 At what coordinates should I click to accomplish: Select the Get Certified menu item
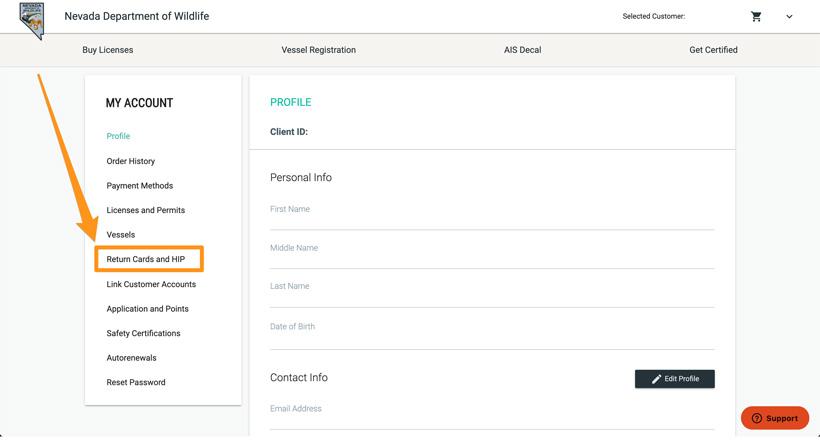pos(713,50)
